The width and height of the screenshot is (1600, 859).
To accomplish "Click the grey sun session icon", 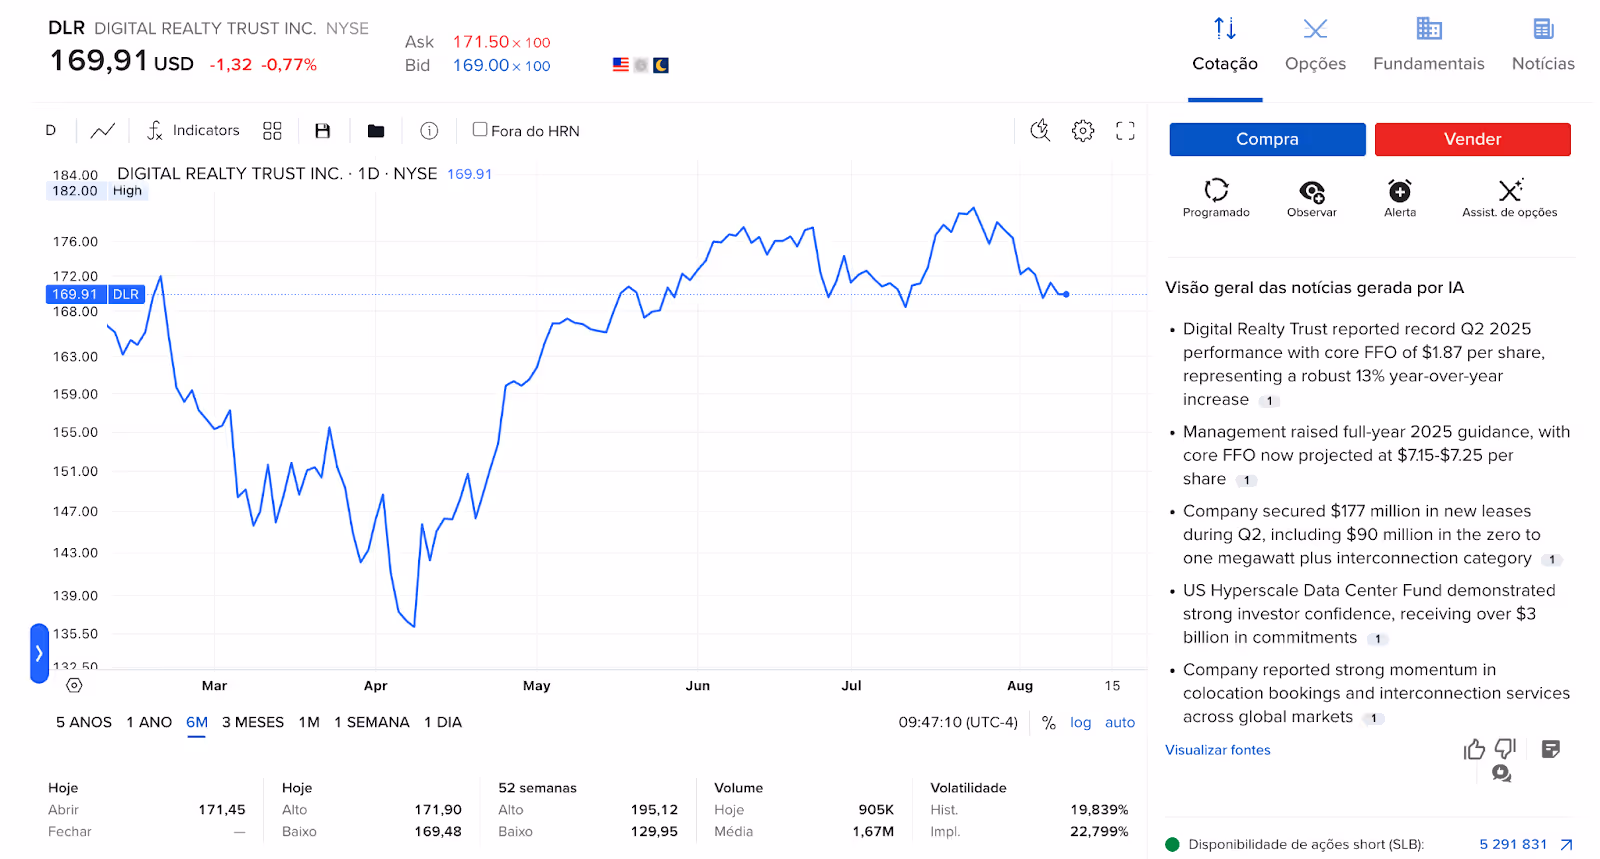I will [x=641, y=65].
